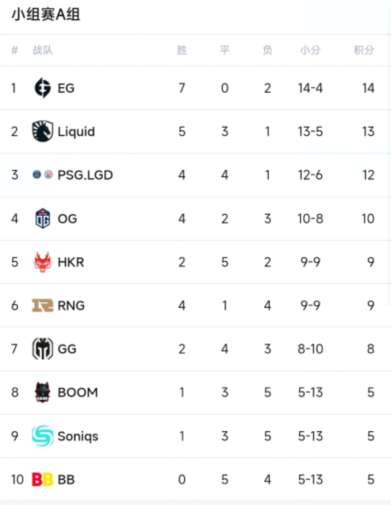Image resolution: width=391 pixels, height=505 pixels.
Task: Open the teal Soniqs logo
Action: pyautogui.click(x=43, y=436)
